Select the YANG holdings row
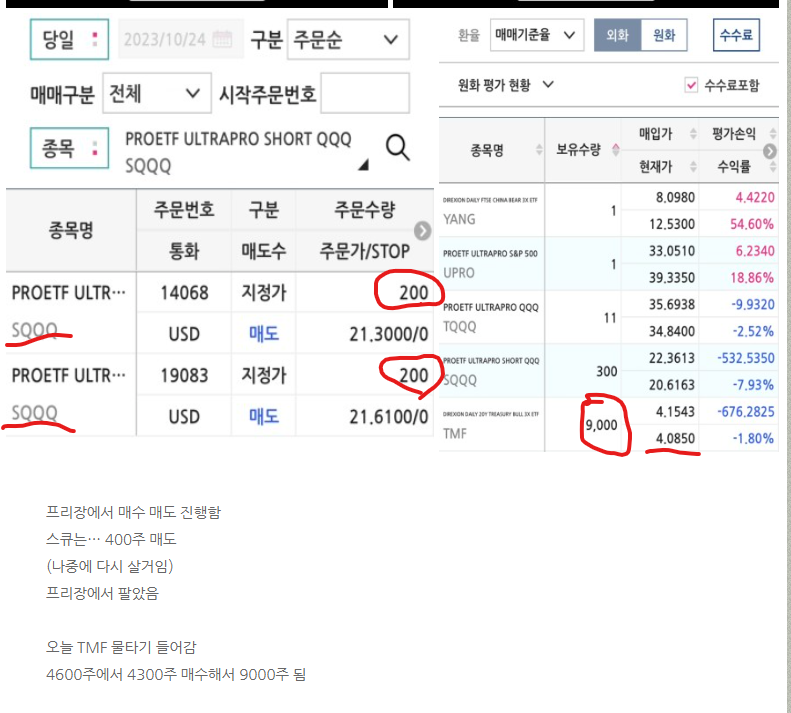Viewport: 791px width, 713px height. click(x=609, y=210)
